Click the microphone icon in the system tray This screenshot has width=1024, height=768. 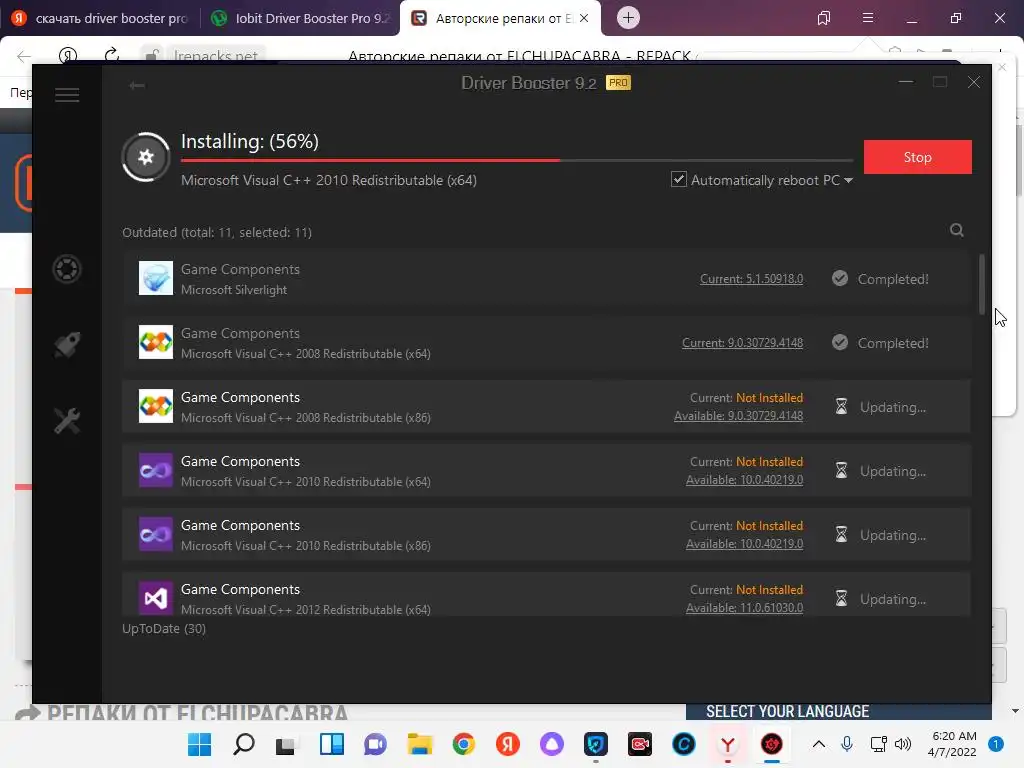(847, 744)
